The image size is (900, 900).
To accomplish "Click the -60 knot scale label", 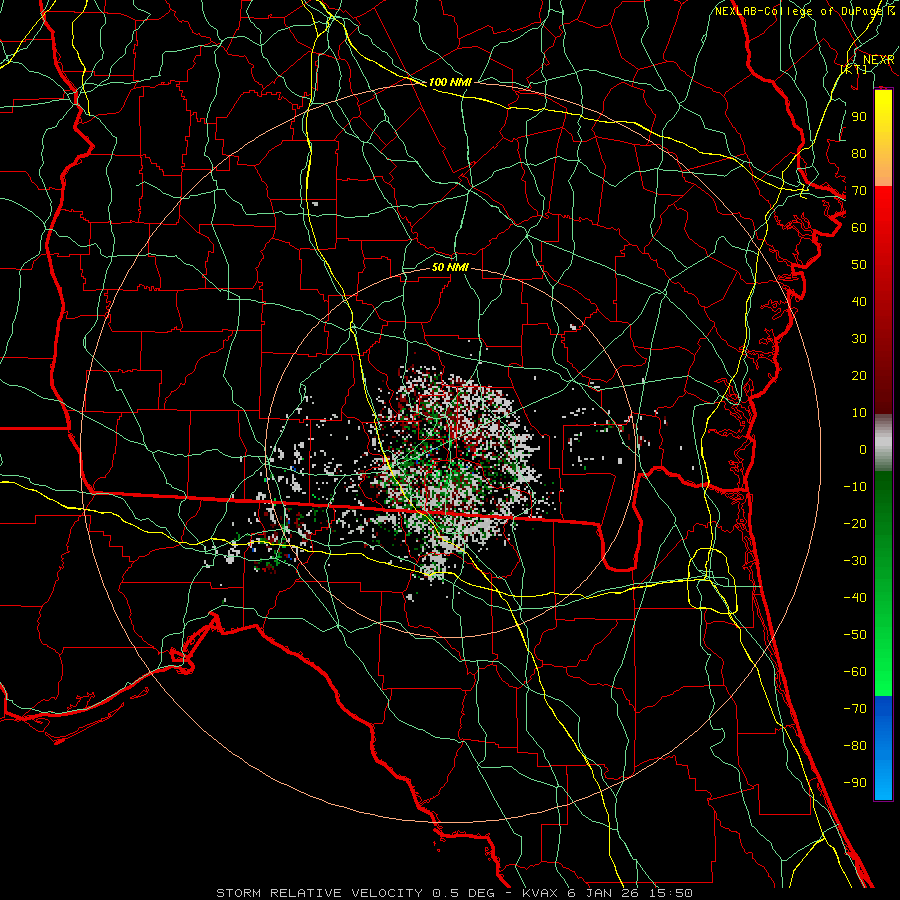I will [855, 672].
